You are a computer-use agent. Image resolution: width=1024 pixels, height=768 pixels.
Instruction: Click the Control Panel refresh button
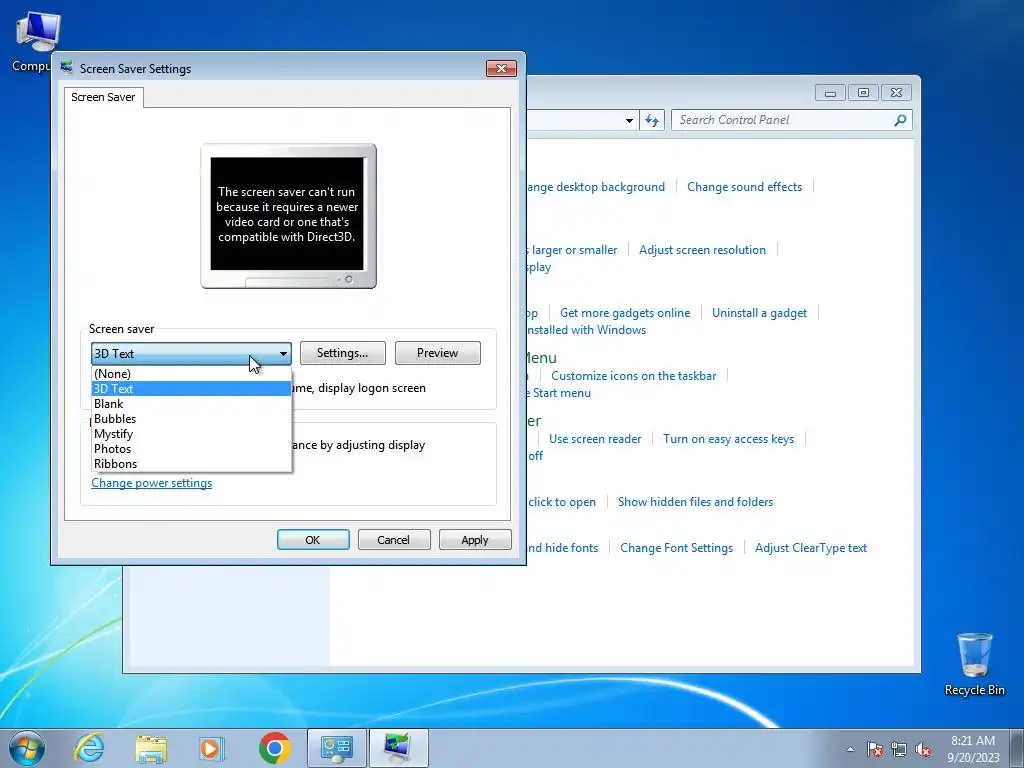(652, 120)
